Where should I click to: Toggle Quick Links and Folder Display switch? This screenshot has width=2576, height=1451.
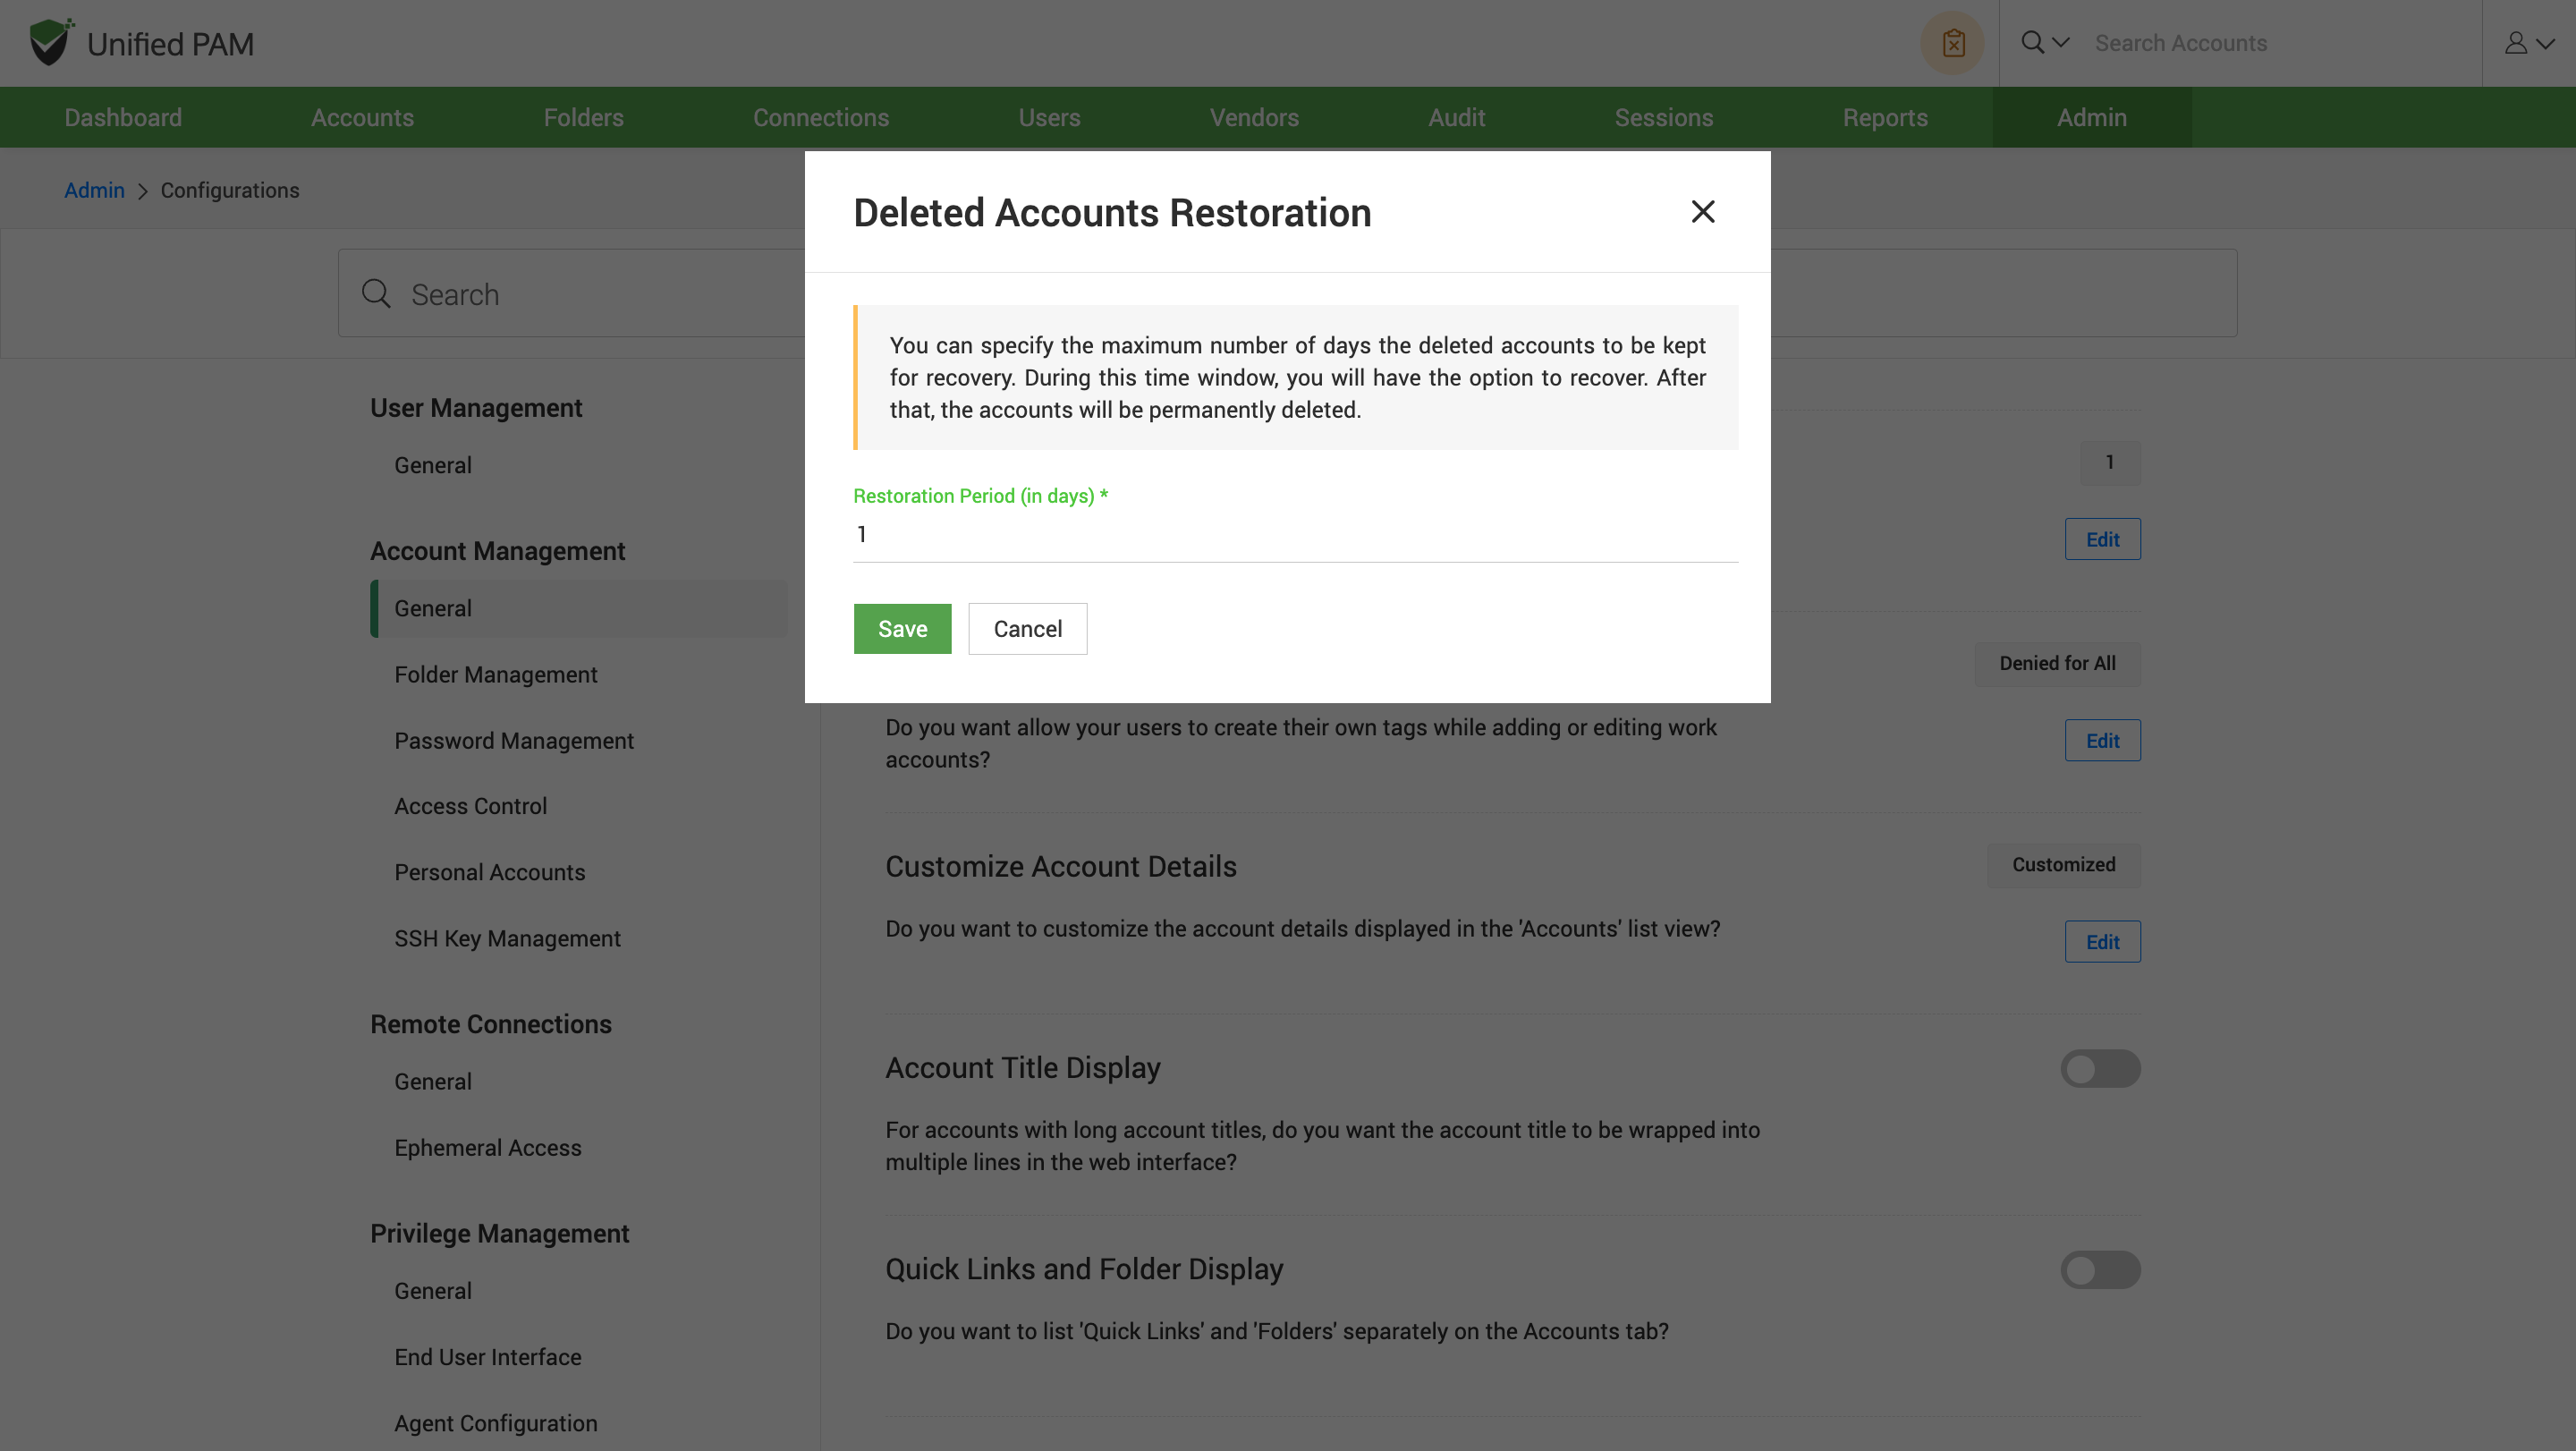coord(2100,1270)
